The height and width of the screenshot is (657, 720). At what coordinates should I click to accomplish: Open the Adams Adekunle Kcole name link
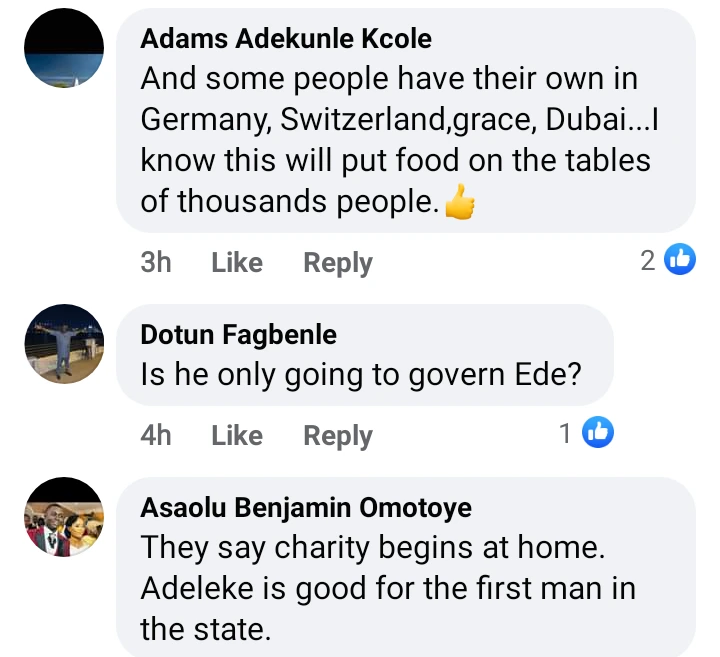pos(286,39)
